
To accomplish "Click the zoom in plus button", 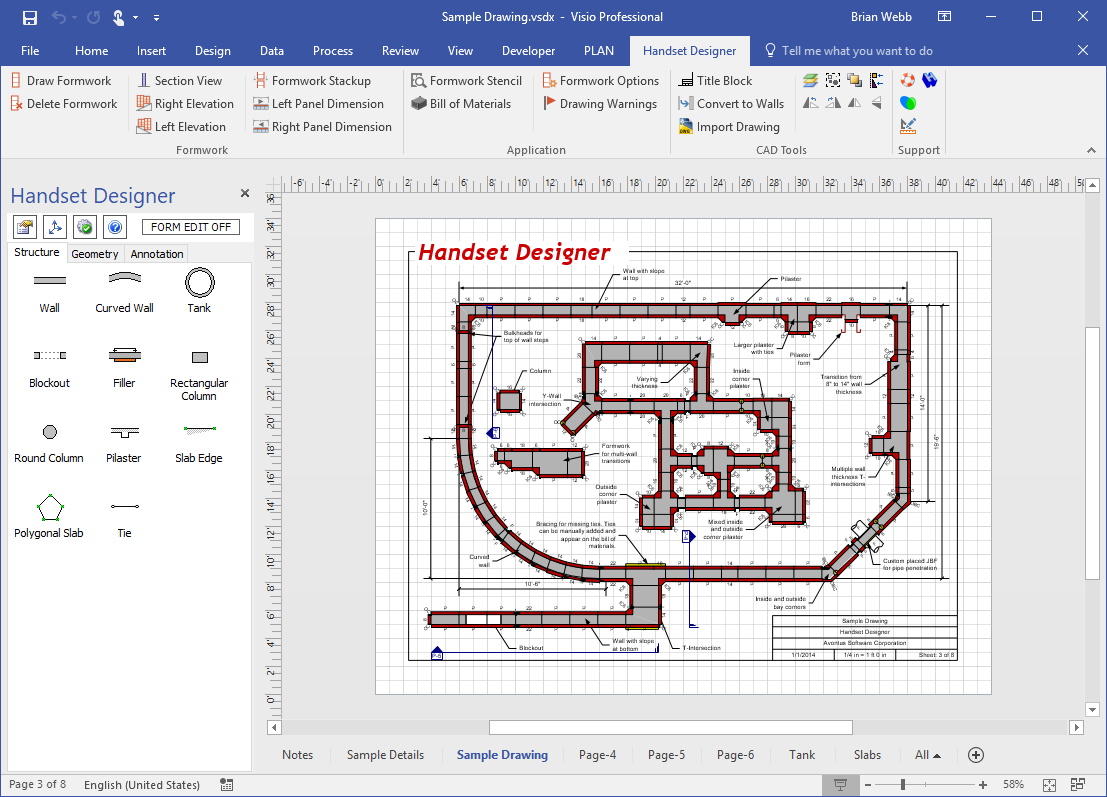I will coord(982,784).
